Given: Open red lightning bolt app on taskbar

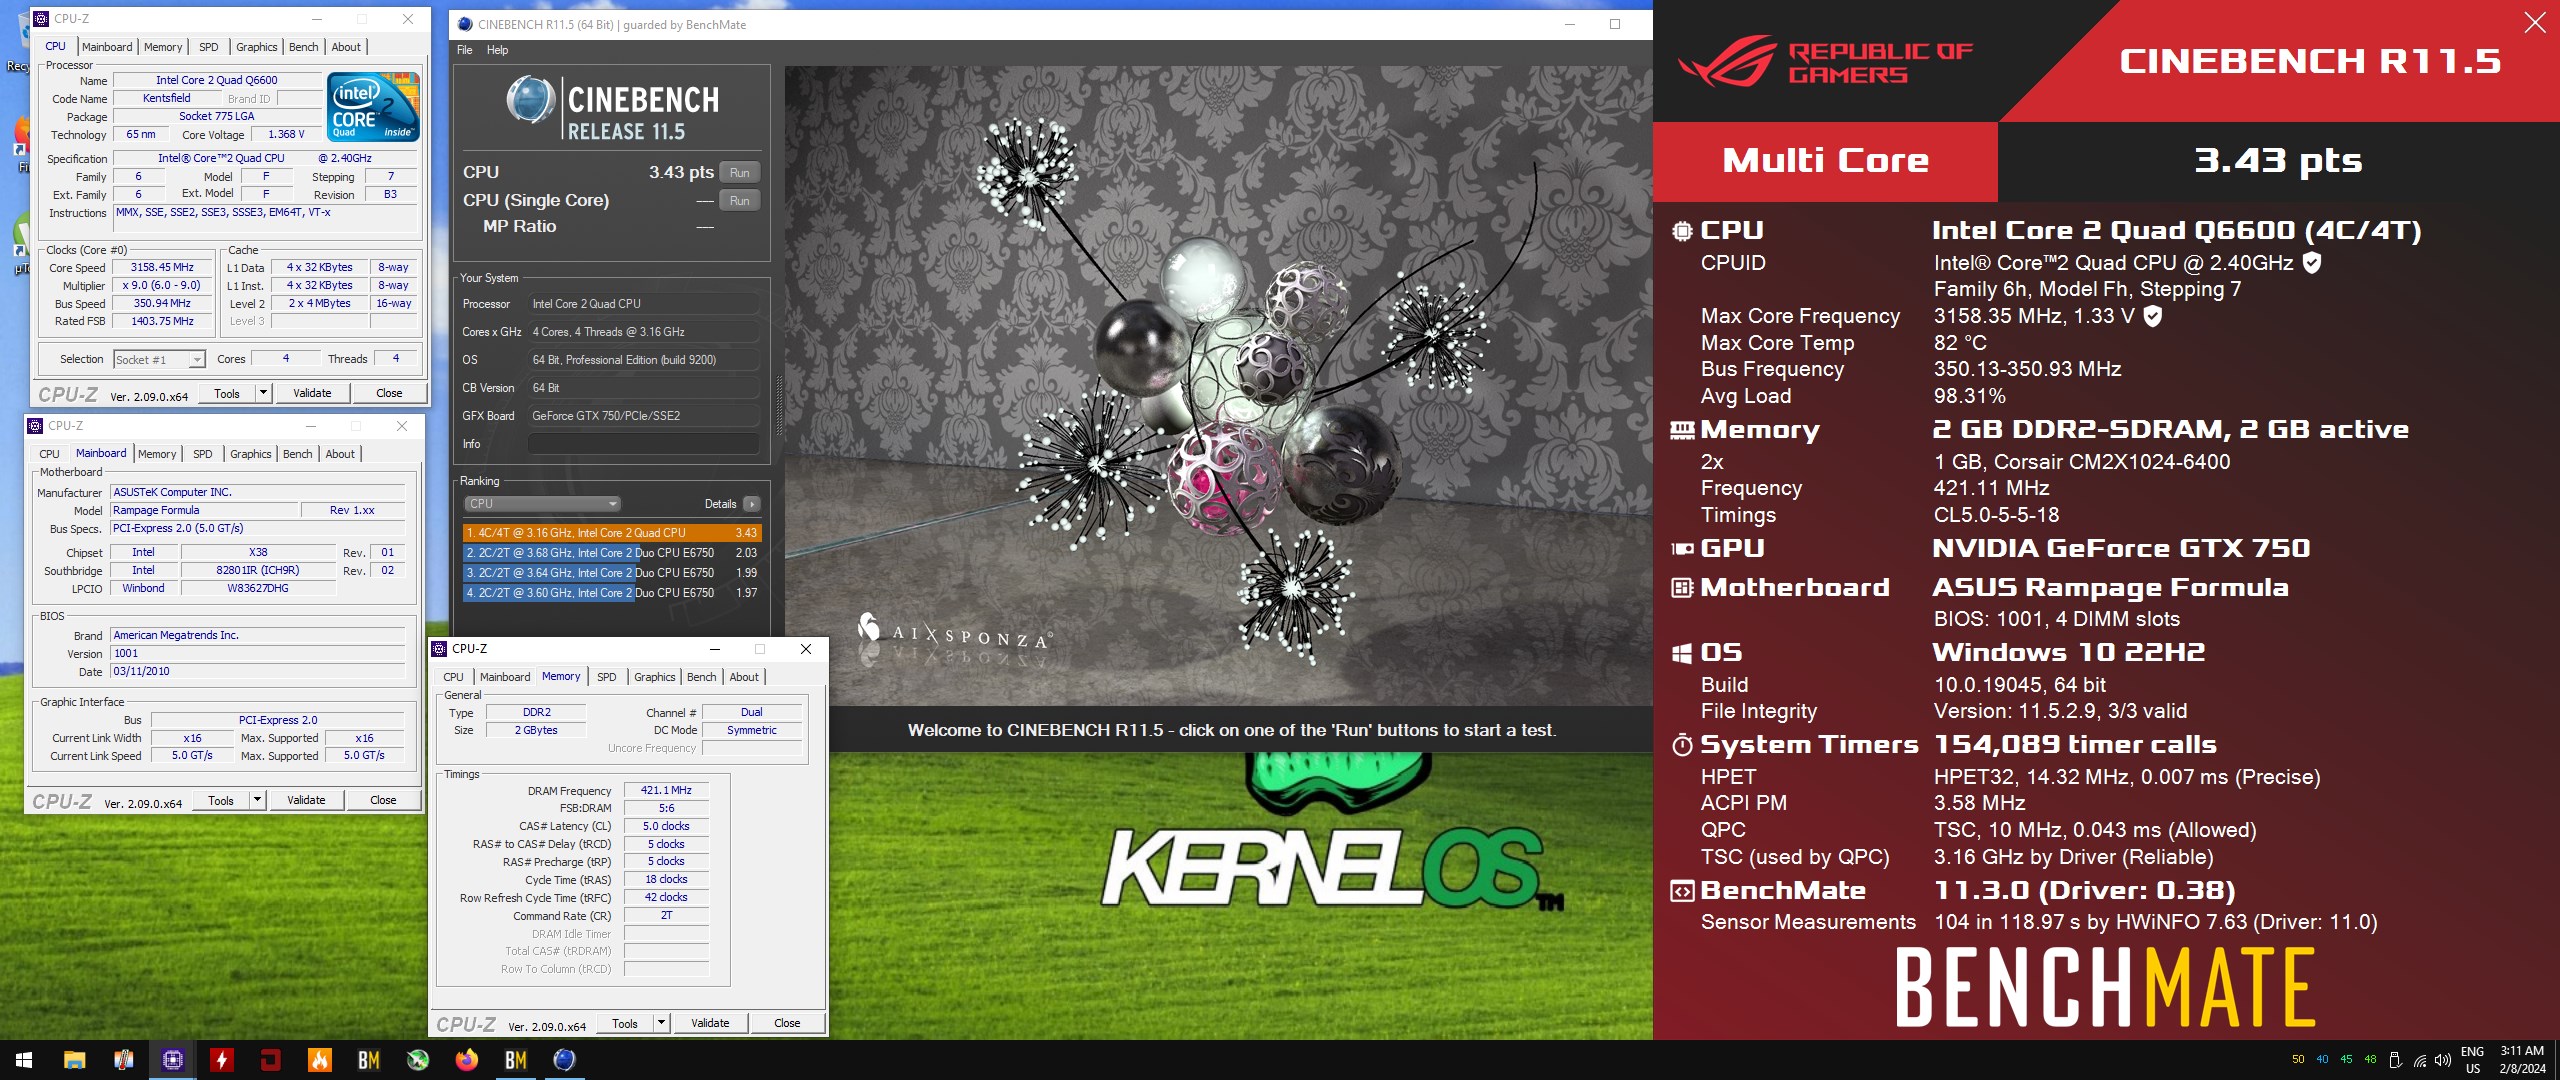Looking at the screenshot, I should (x=221, y=1060).
